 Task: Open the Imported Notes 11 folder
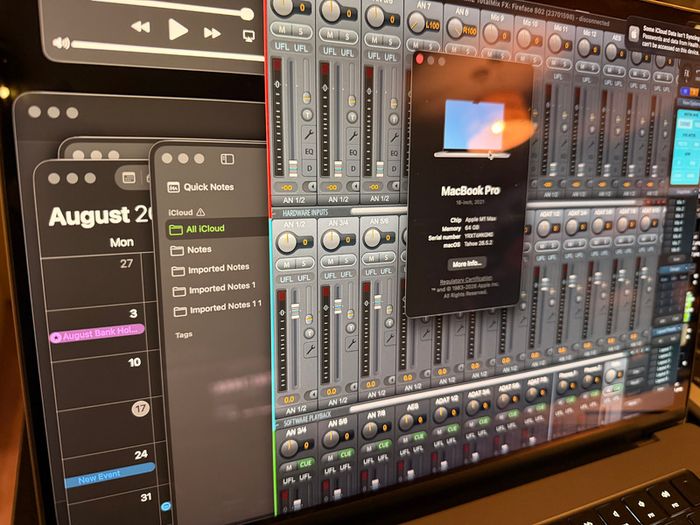click(217, 308)
